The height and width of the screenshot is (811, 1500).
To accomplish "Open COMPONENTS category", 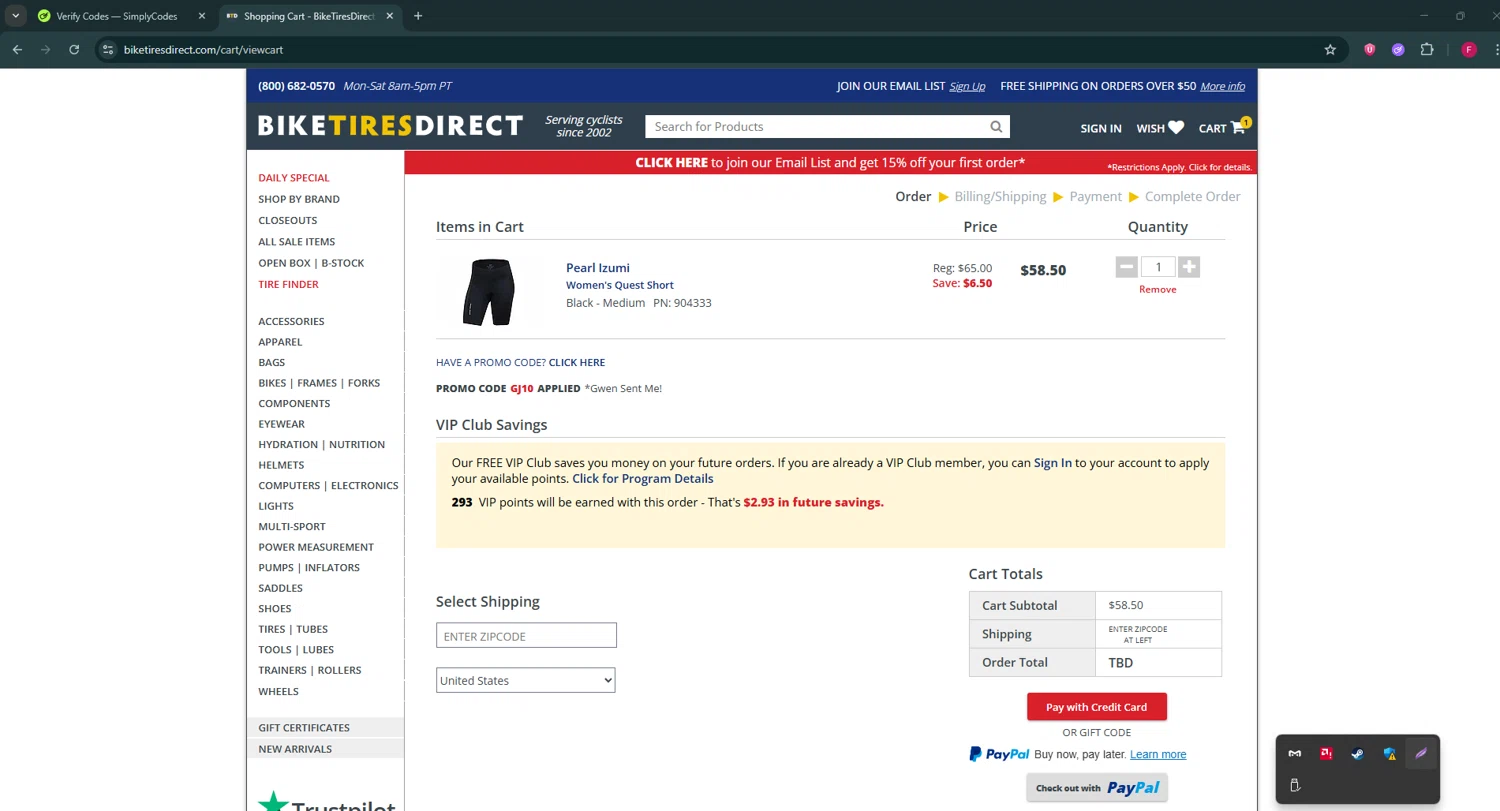I will click(294, 403).
